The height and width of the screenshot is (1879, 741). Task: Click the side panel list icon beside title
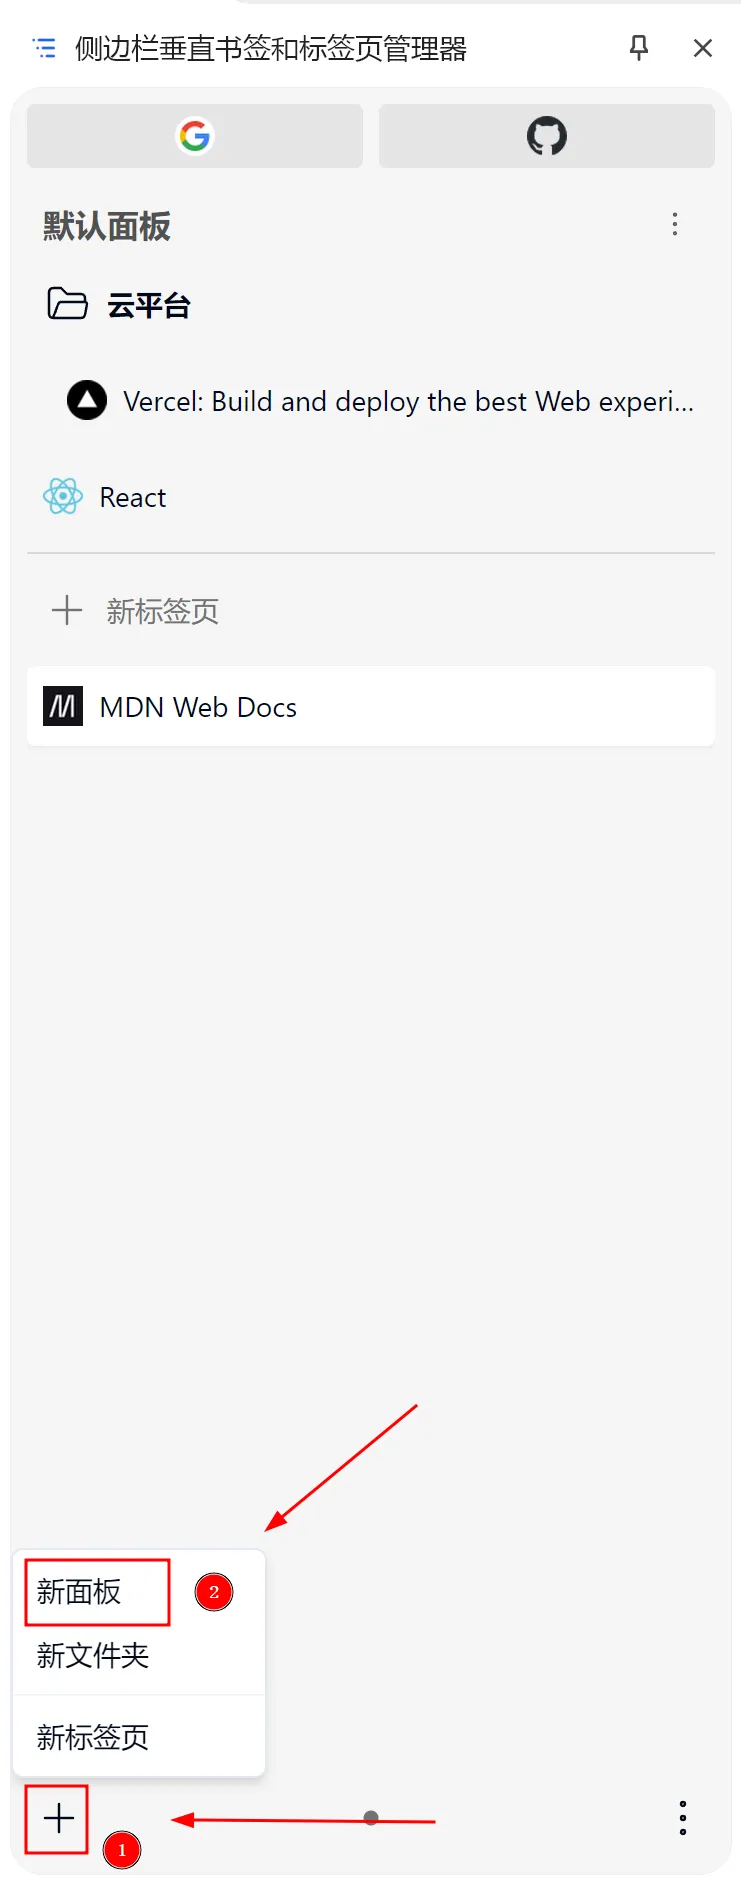point(45,48)
